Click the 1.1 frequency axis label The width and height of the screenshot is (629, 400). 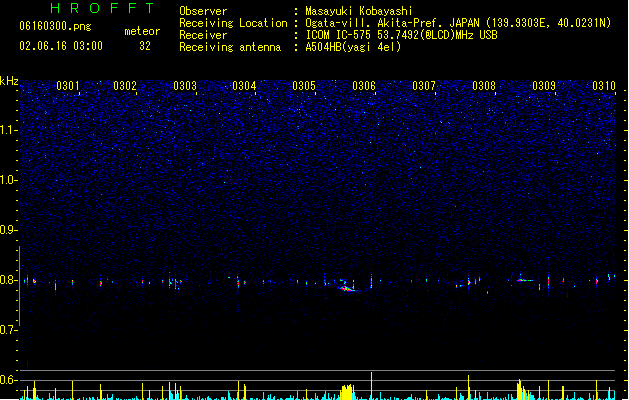click(x=8, y=130)
